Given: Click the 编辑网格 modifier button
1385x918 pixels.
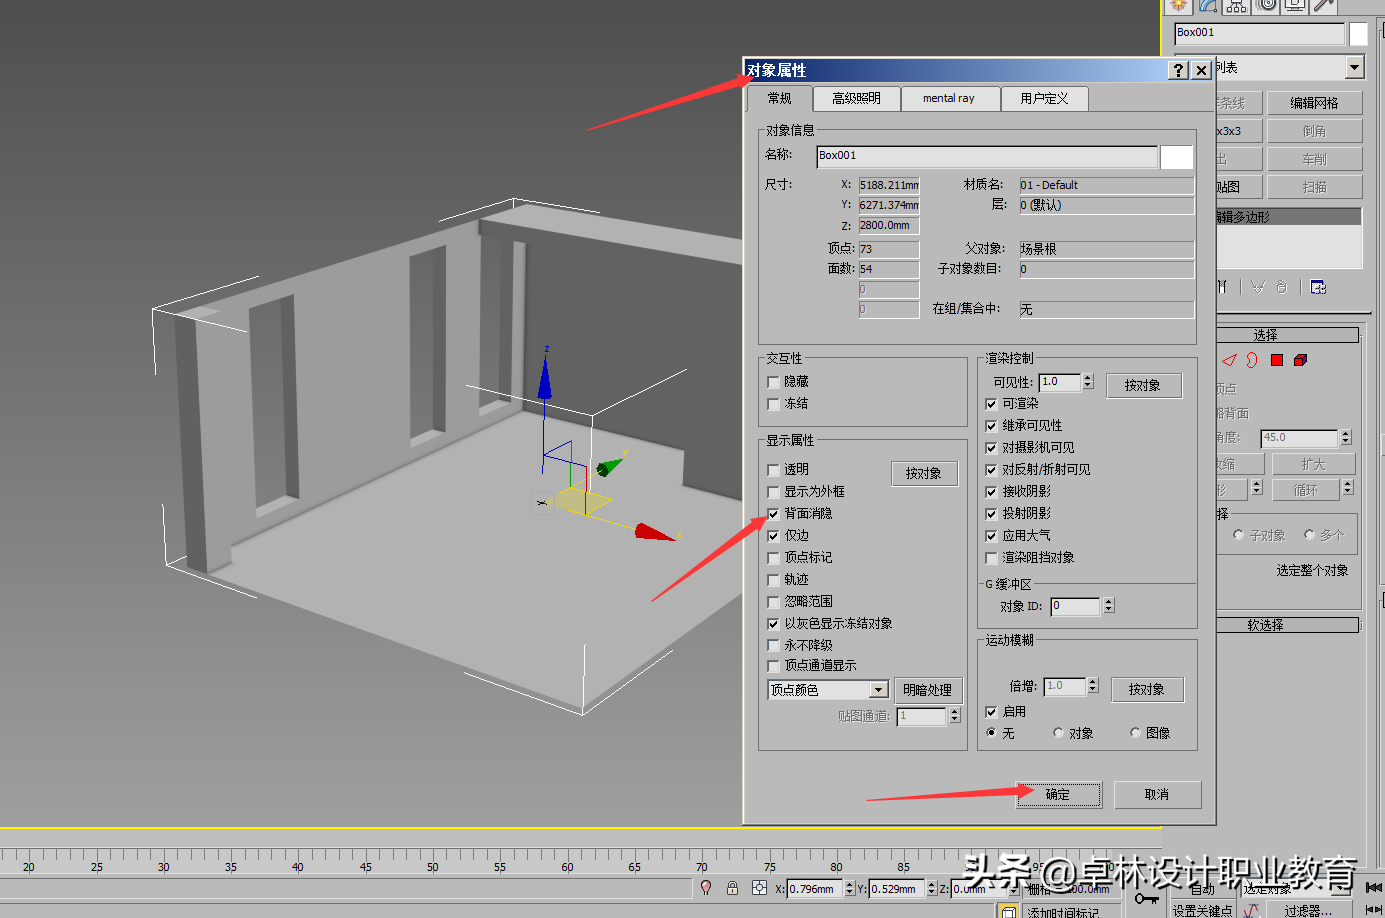Looking at the screenshot, I should (x=1314, y=103).
